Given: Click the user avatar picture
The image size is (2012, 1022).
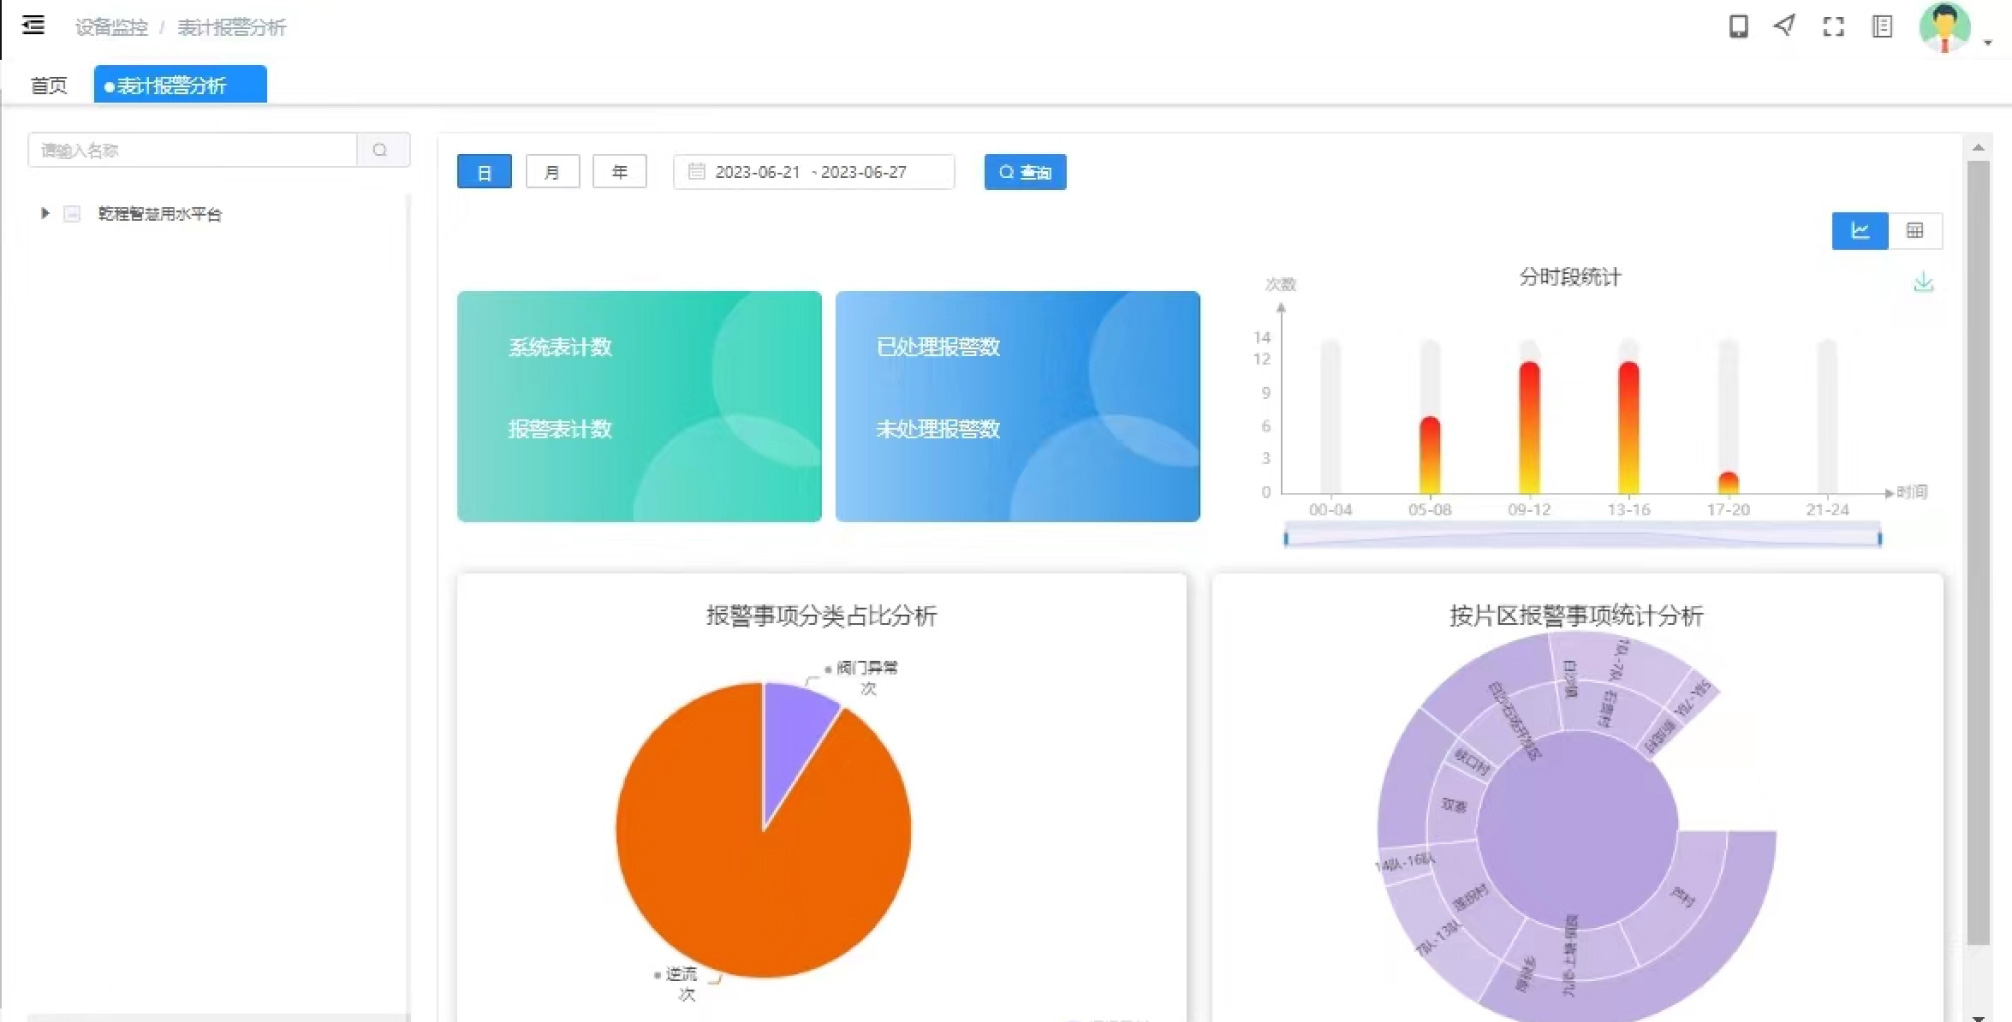Looking at the screenshot, I should pyautogui.click(x=1944, y=27).
